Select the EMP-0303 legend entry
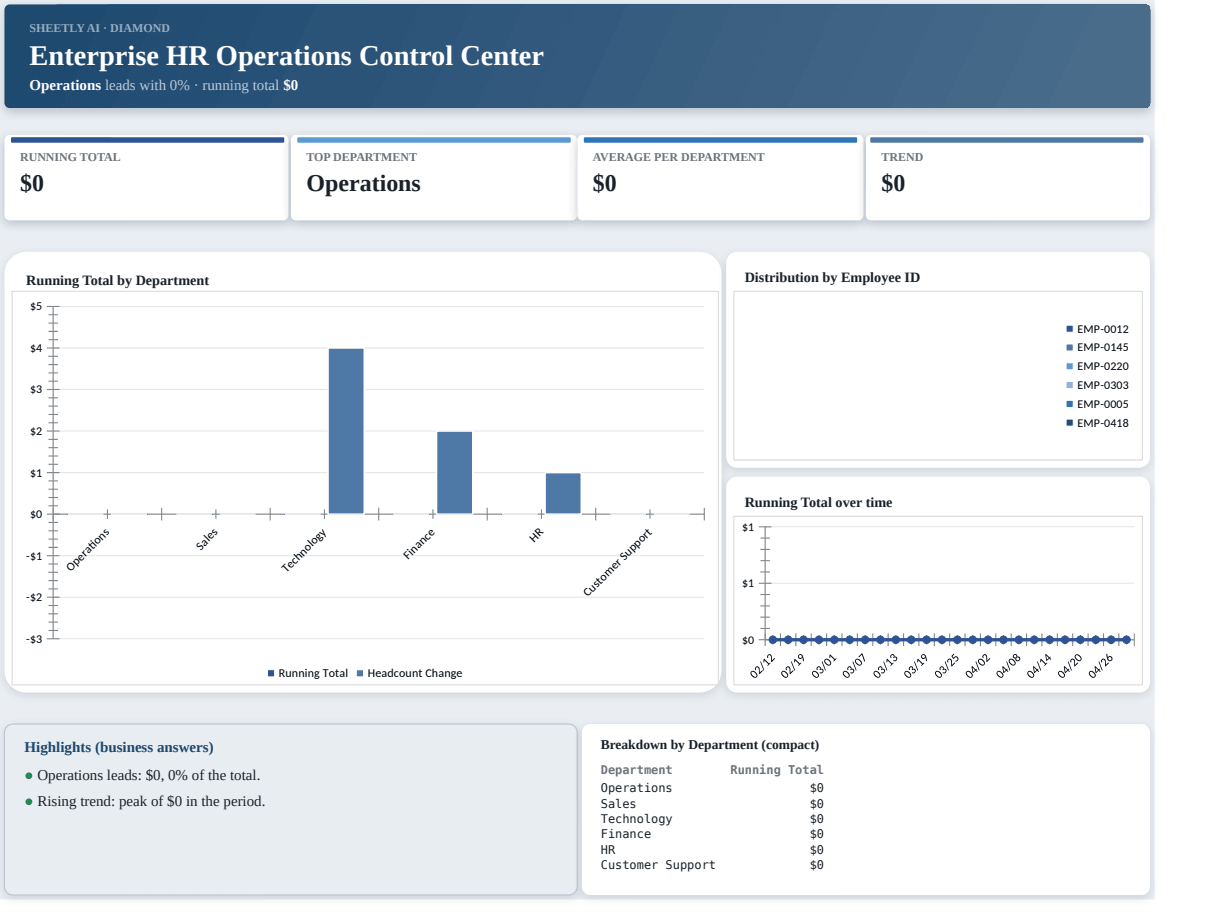The width and height of the screenshot is (1227, 922). (1097, 385)
